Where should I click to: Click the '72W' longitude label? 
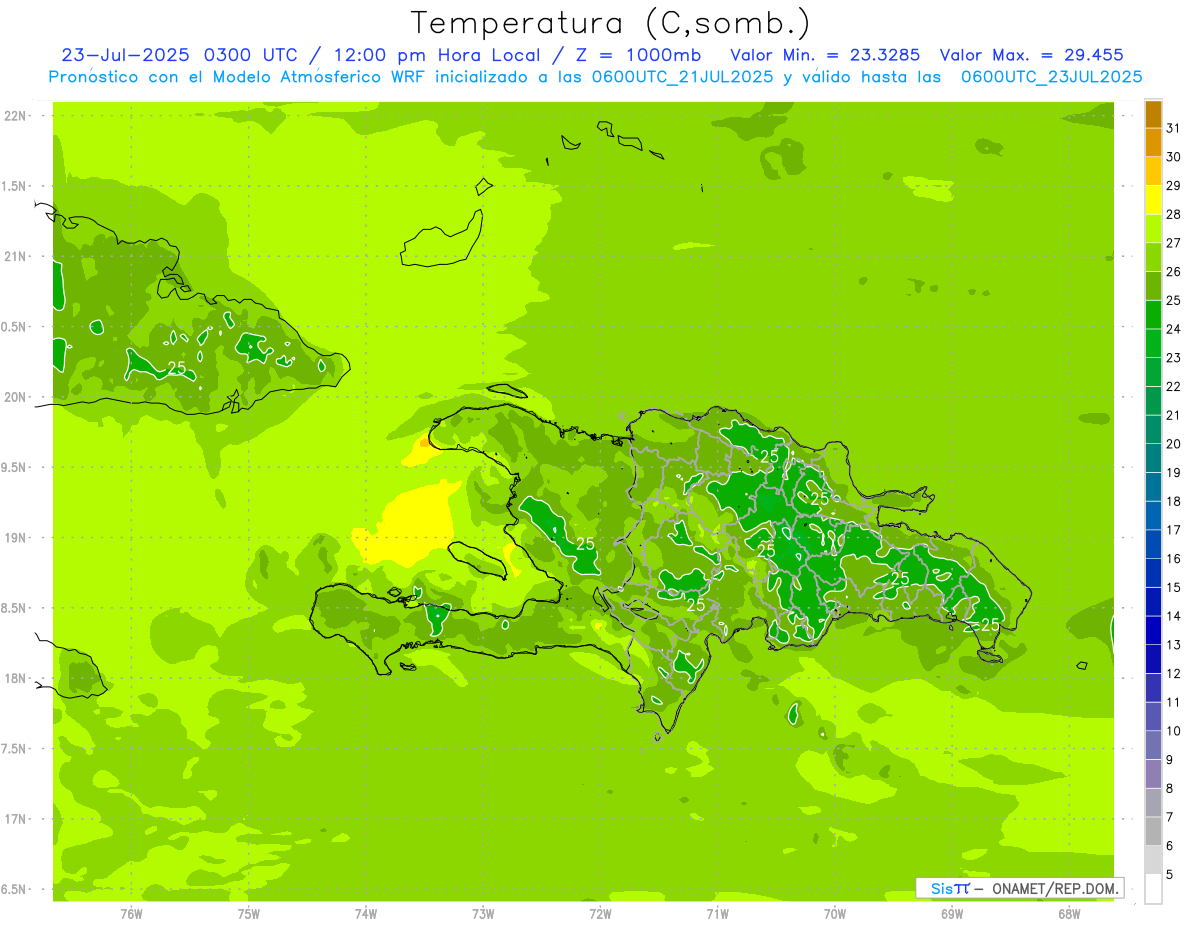click(600, 914)
